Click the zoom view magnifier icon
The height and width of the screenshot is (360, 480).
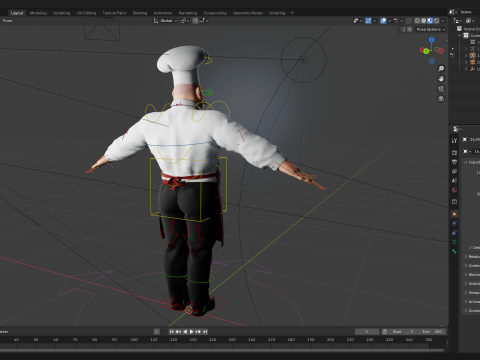coord(441,69)
